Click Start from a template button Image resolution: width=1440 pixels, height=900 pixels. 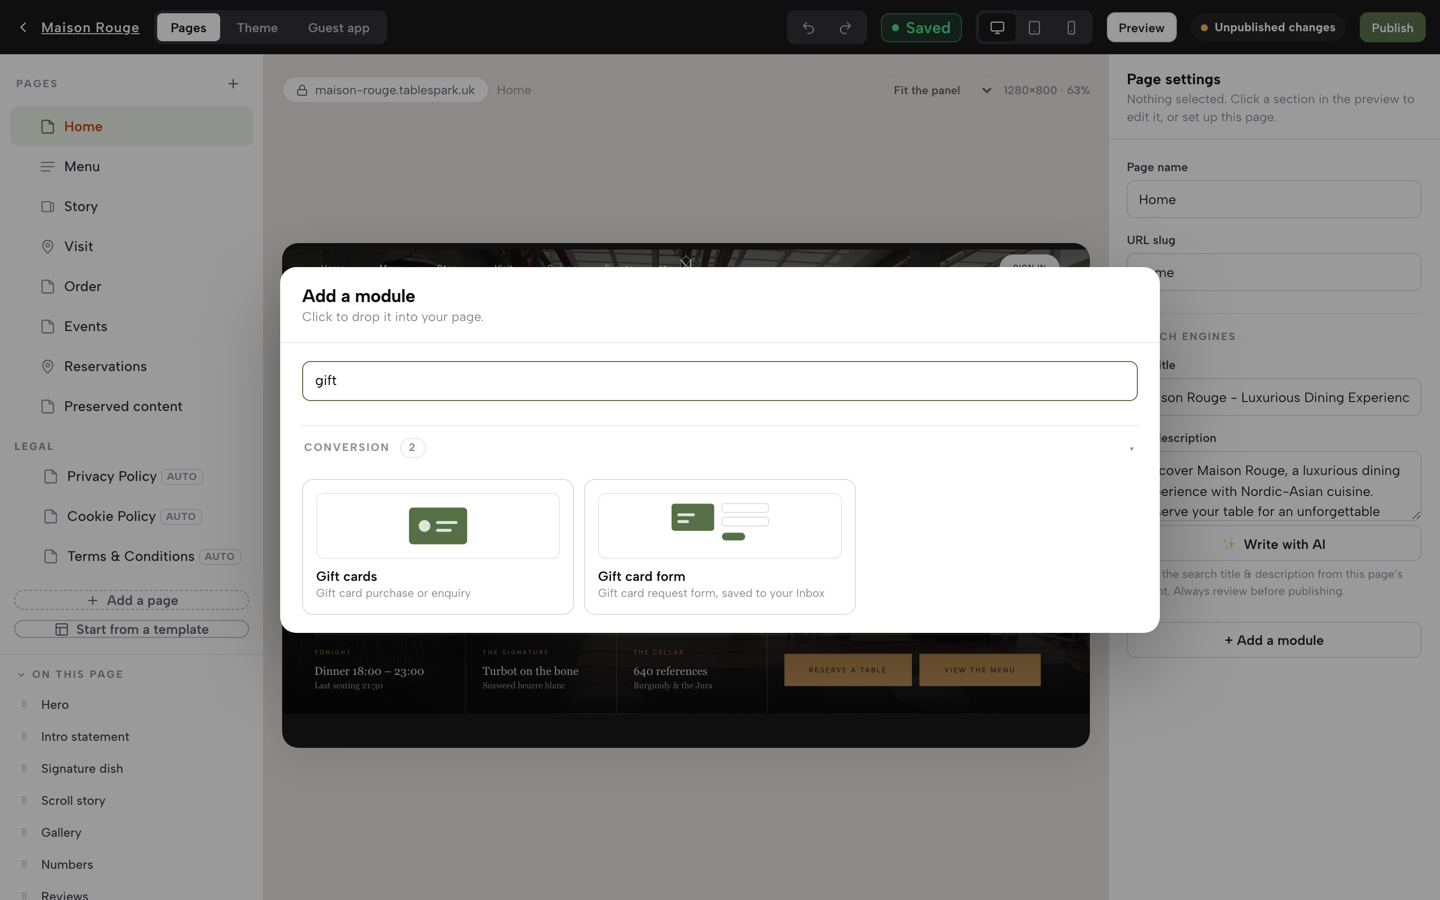pos(131,629)
